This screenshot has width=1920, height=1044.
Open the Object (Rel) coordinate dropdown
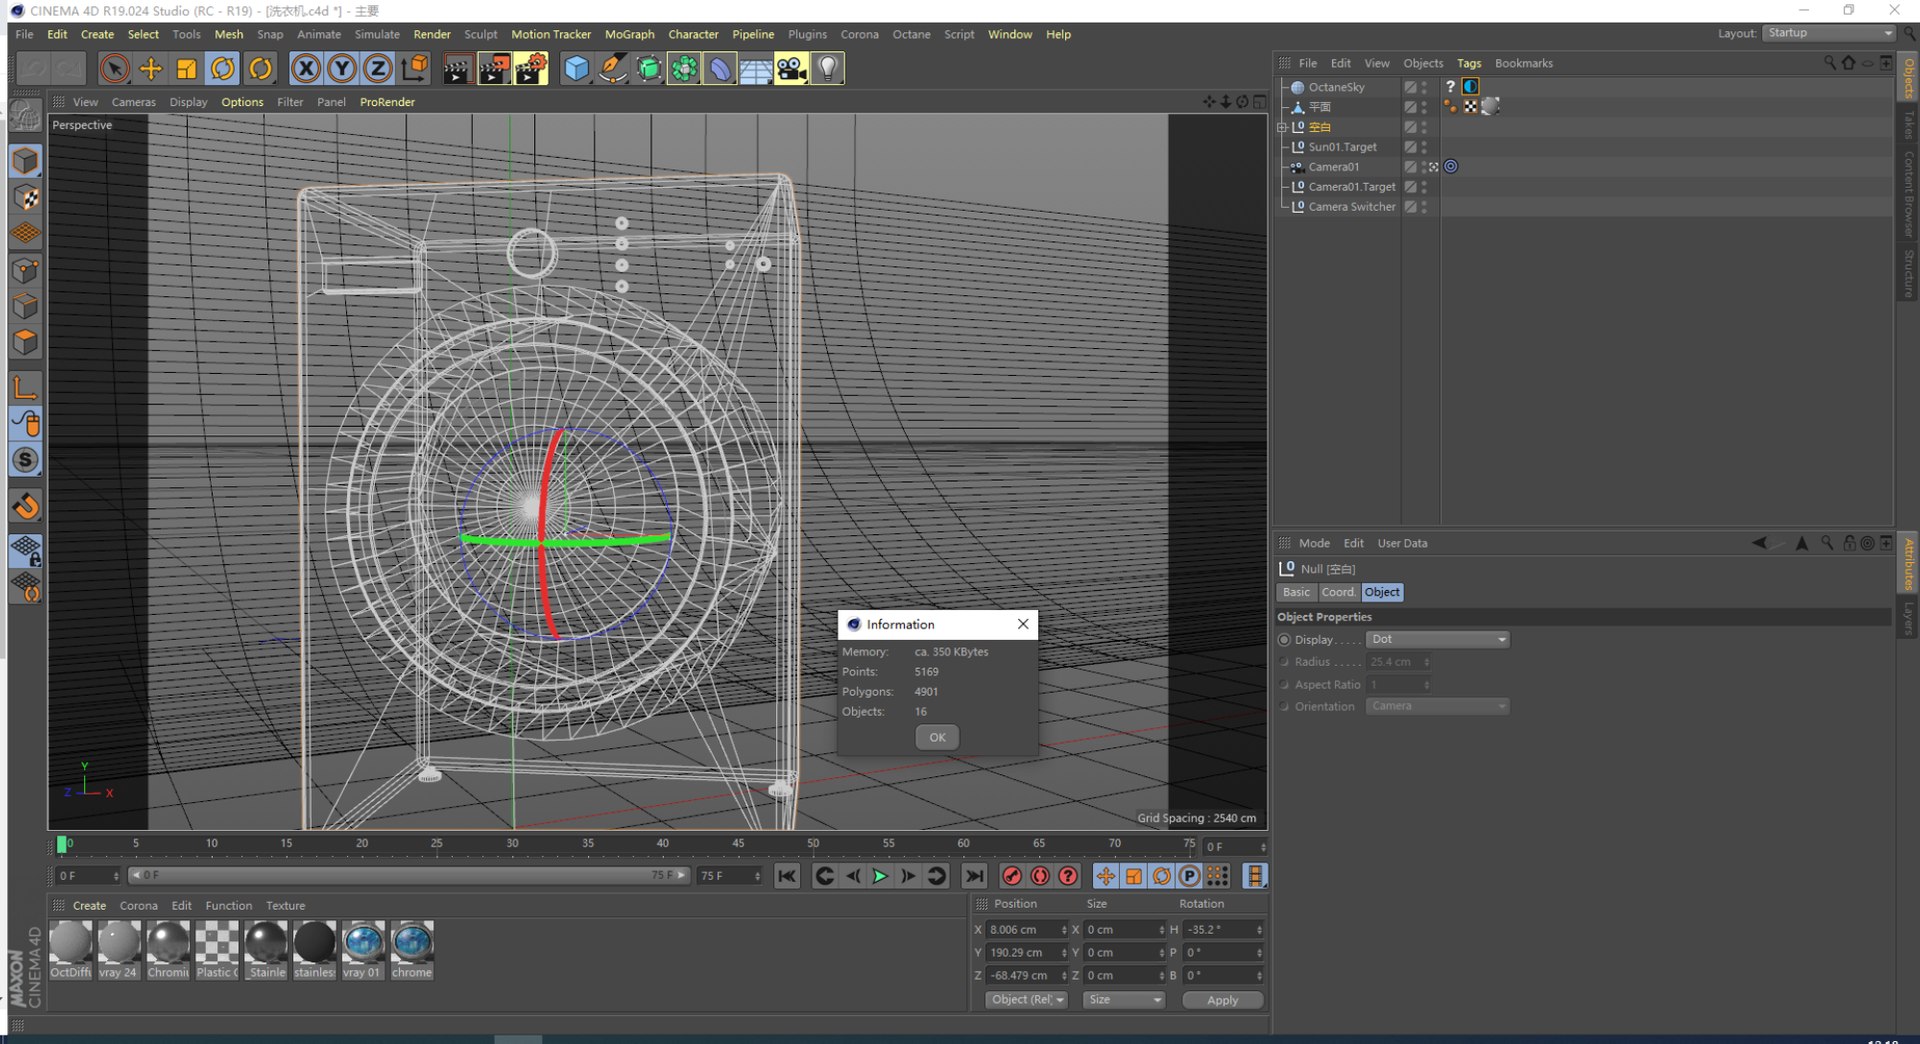tap(1027, 1000)
